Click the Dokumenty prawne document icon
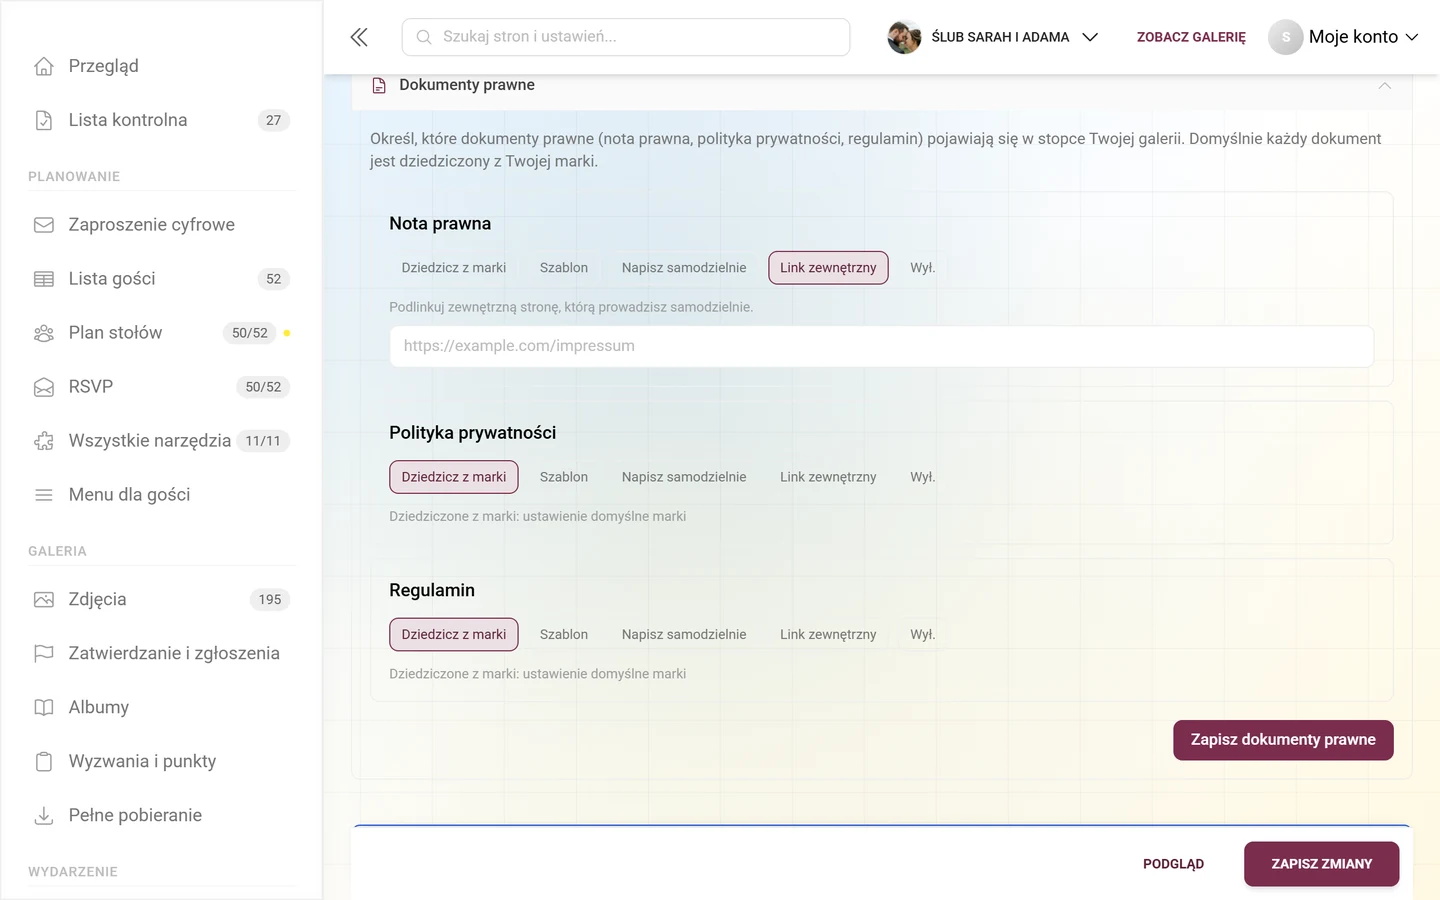Image resolution: width=1440 pixels, height=900 pixels. click(x=379, y=86)
